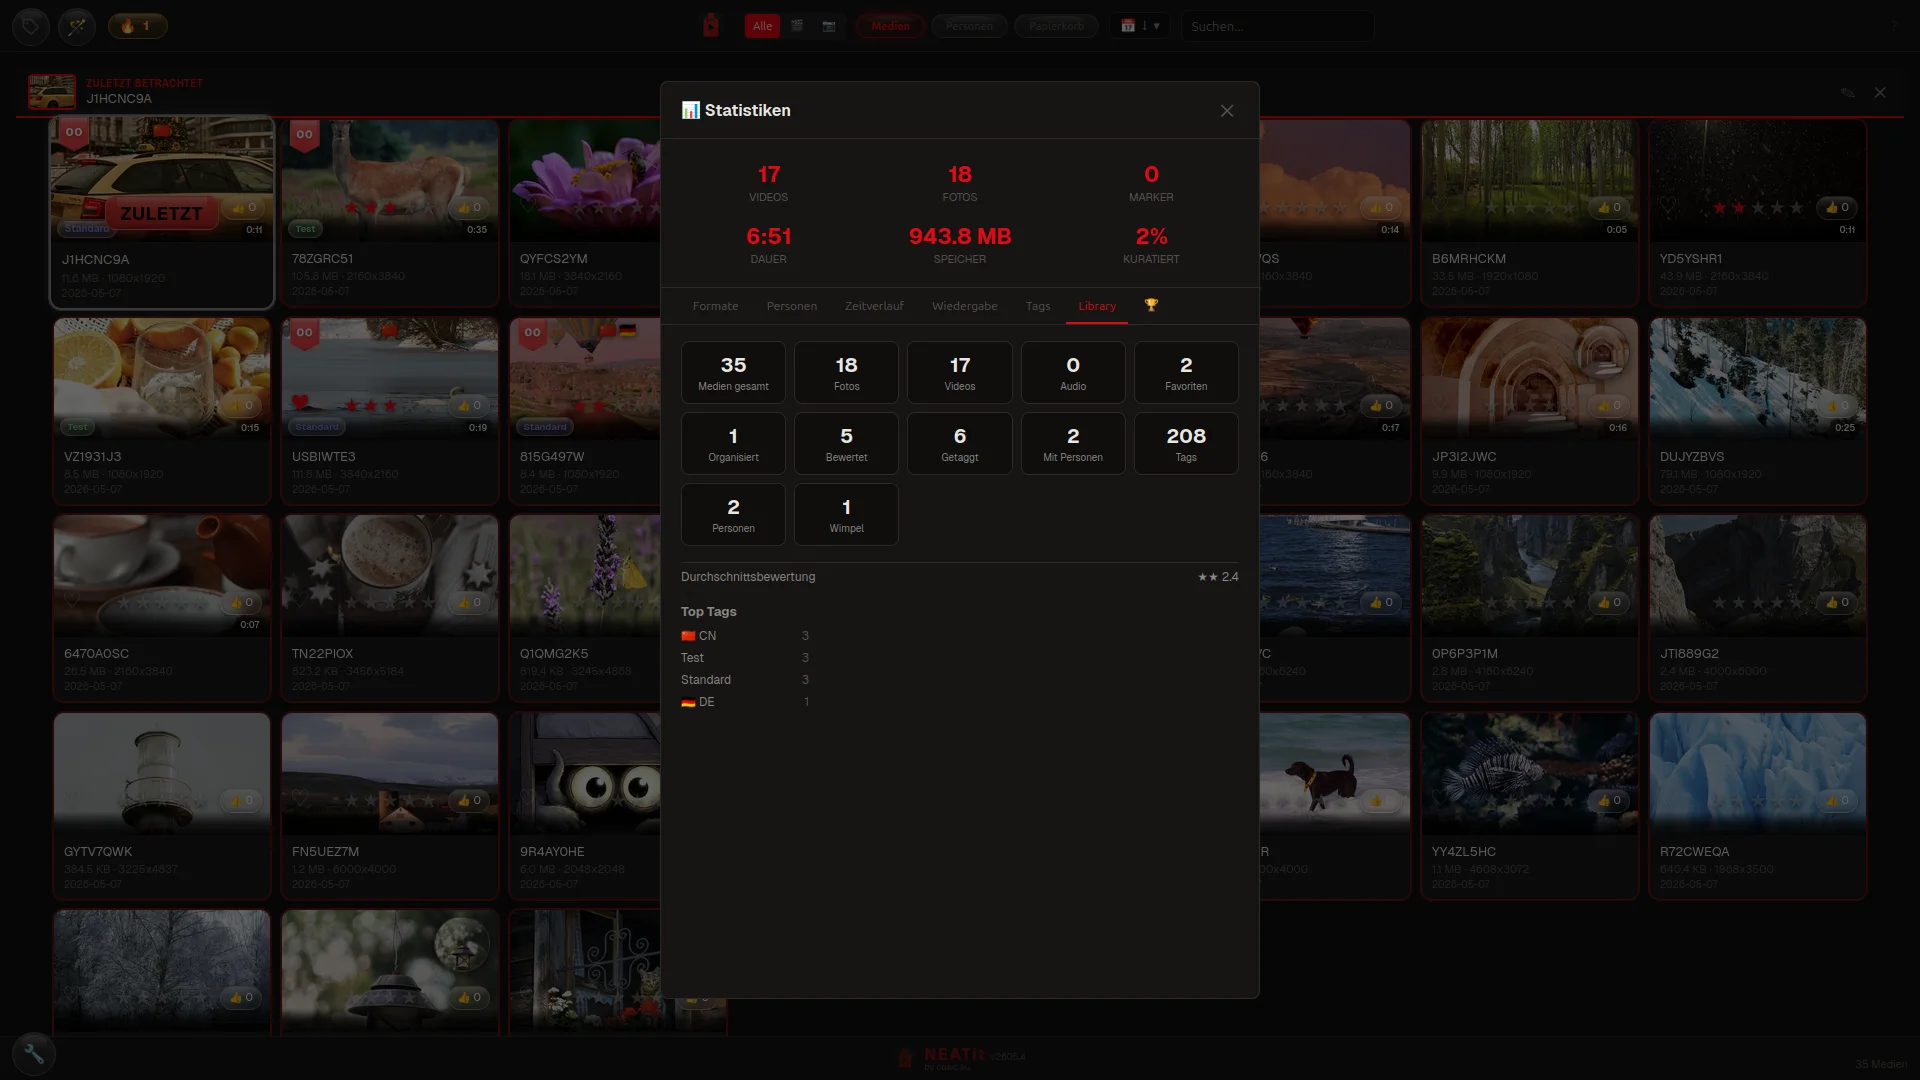This screenshot has width=1920, height=1080.
Task: Toggle like on the 78ZGRC51 card
Action: click(469, 207)
